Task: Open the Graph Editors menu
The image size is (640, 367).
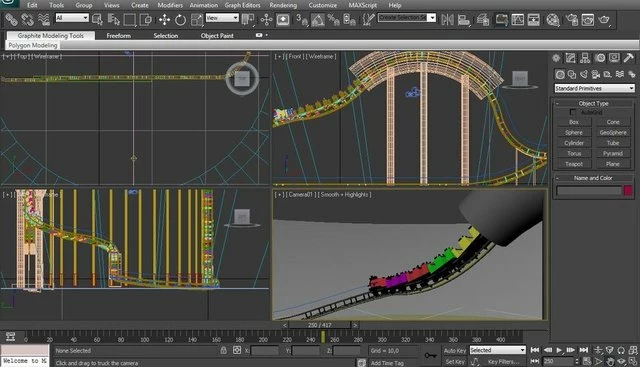Action: [x=242, y=5]
